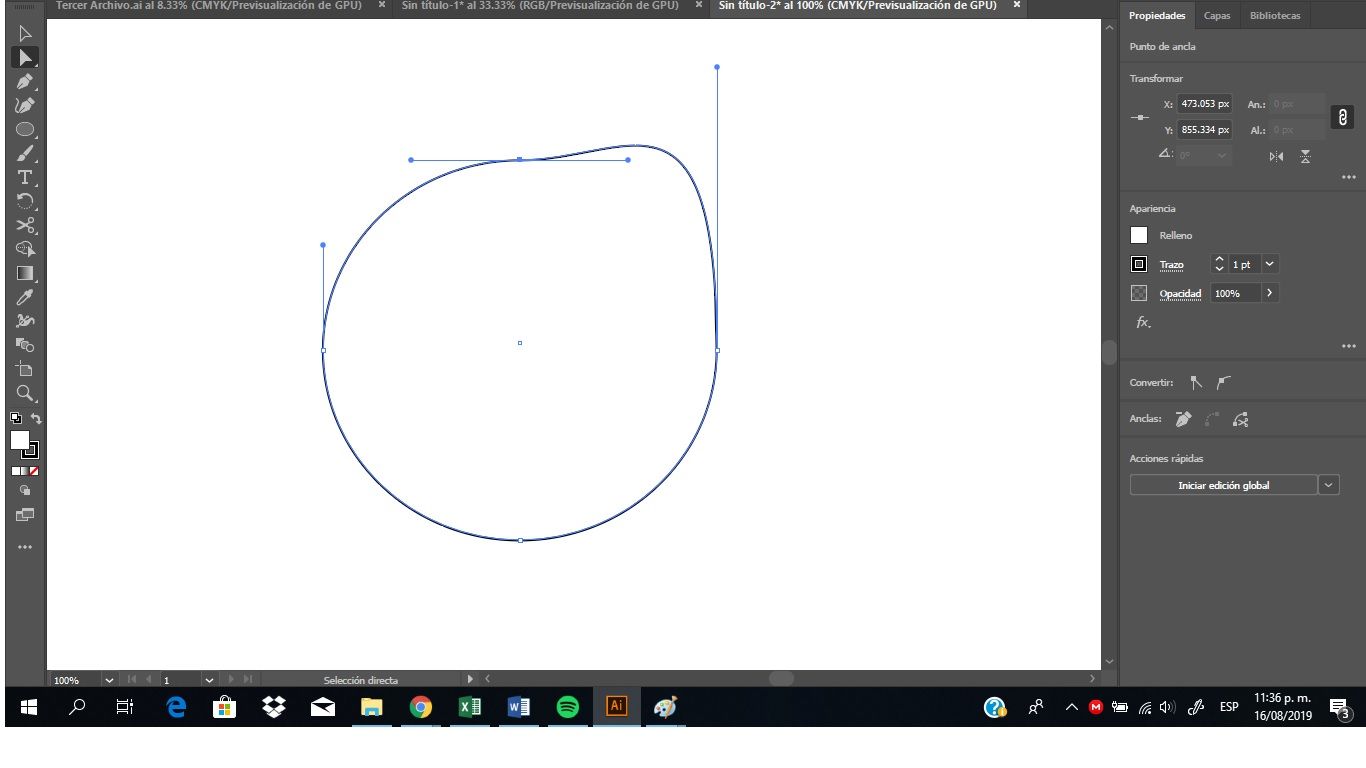Click Iniciar edición global button
The height and width of the screenshot is (768, 1366).
pyautogui.click(x=1224, y=485)
